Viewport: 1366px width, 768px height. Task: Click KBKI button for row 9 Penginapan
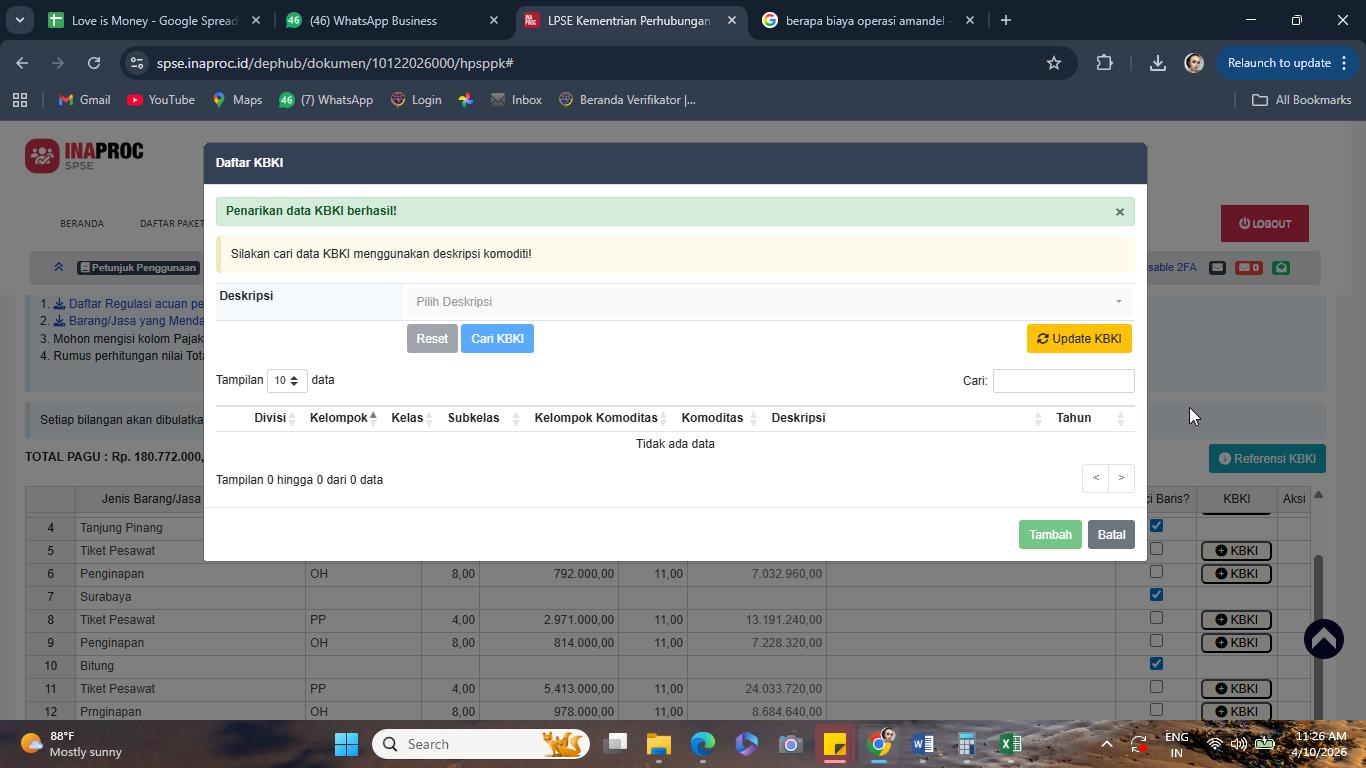[1236, 643]
